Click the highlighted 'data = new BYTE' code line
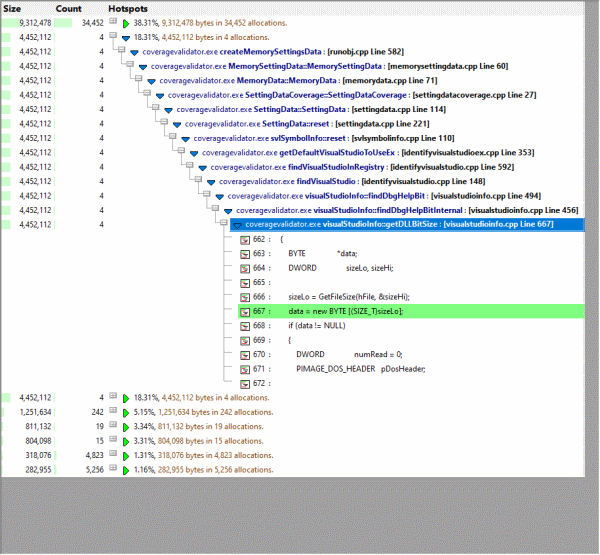The height and width of the screenshot is (555, 600). [x=411, y=312]
